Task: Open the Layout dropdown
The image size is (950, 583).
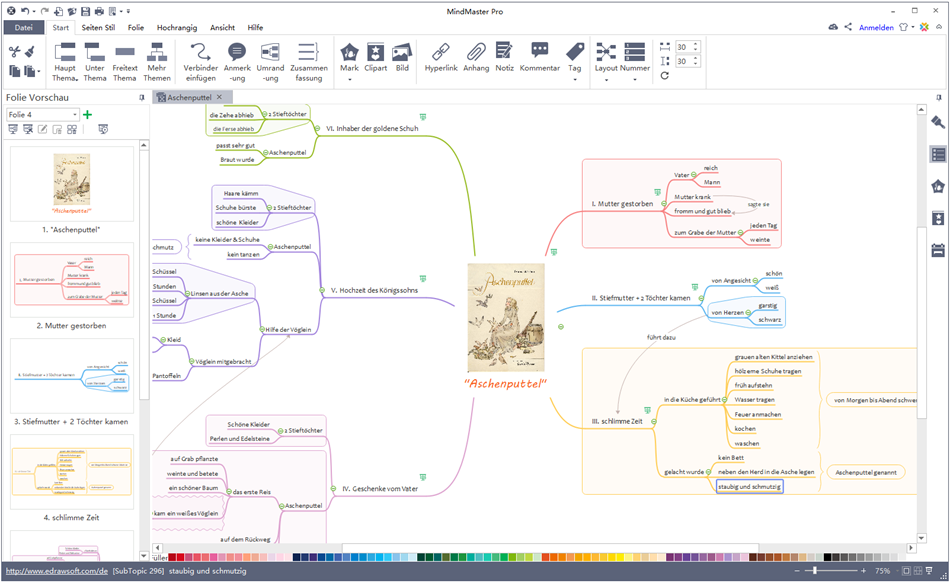Action: pyautogui.click(x=606, y=79)
